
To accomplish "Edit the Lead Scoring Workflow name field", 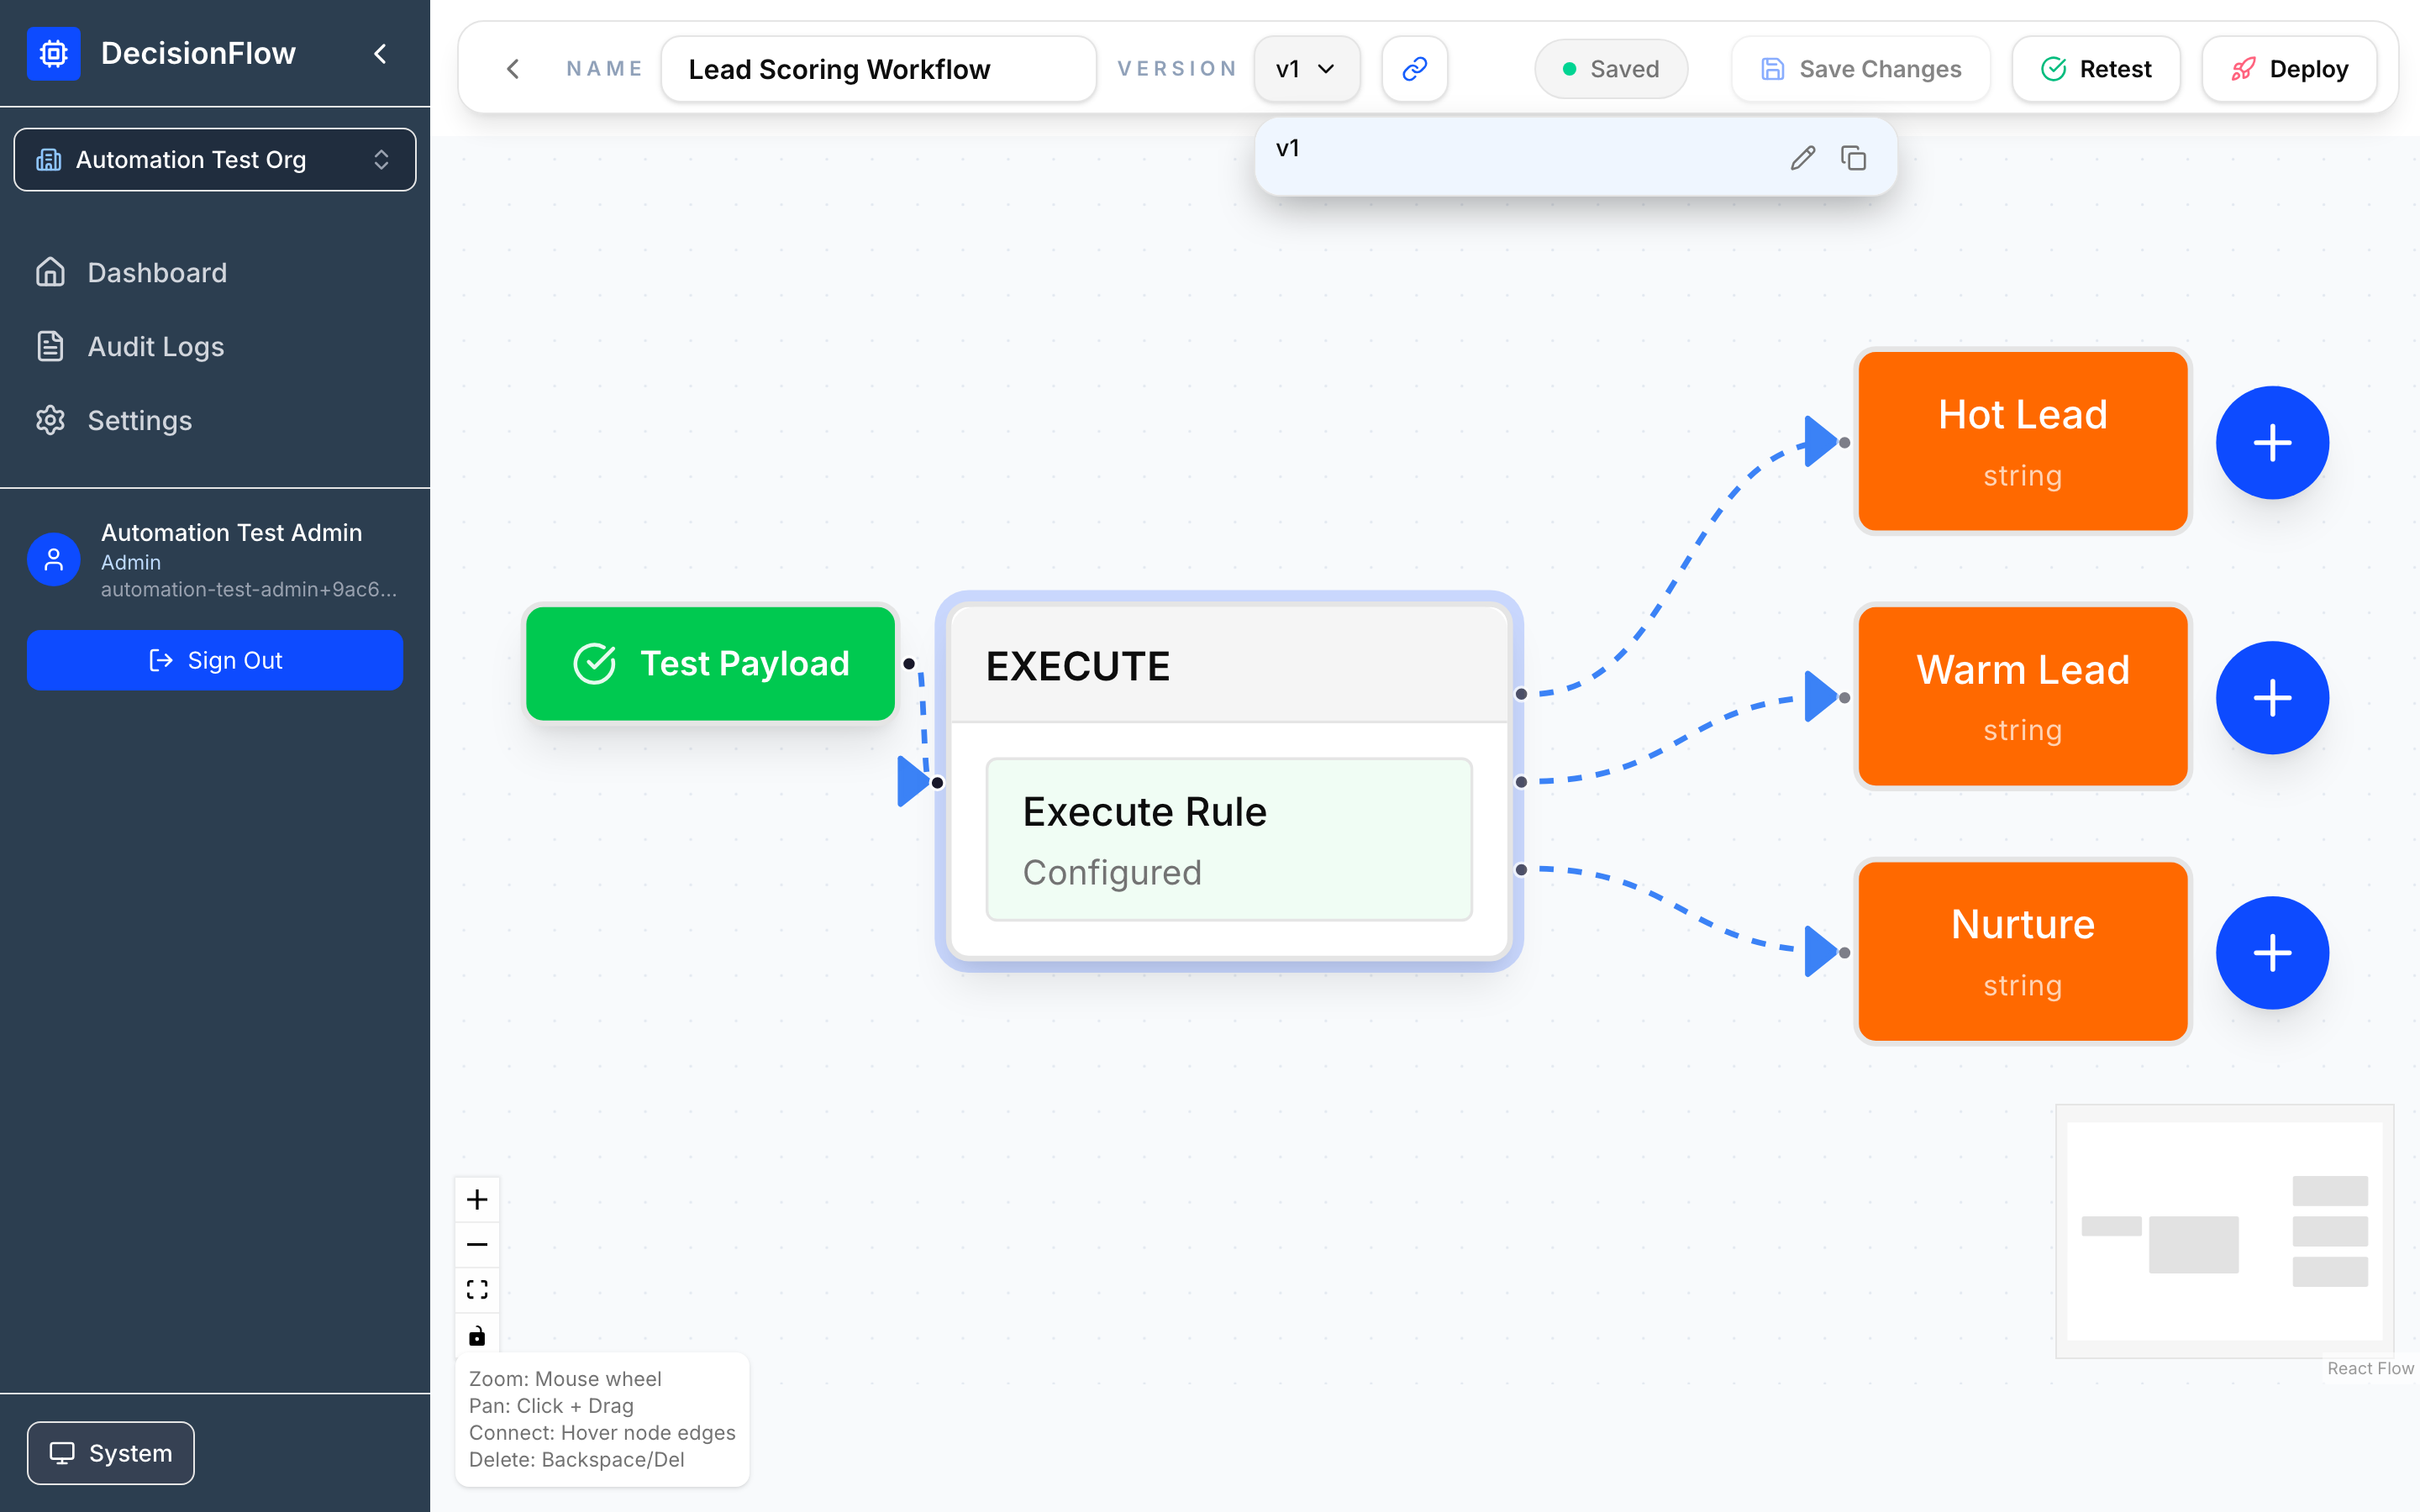I will tap(878, 69).
